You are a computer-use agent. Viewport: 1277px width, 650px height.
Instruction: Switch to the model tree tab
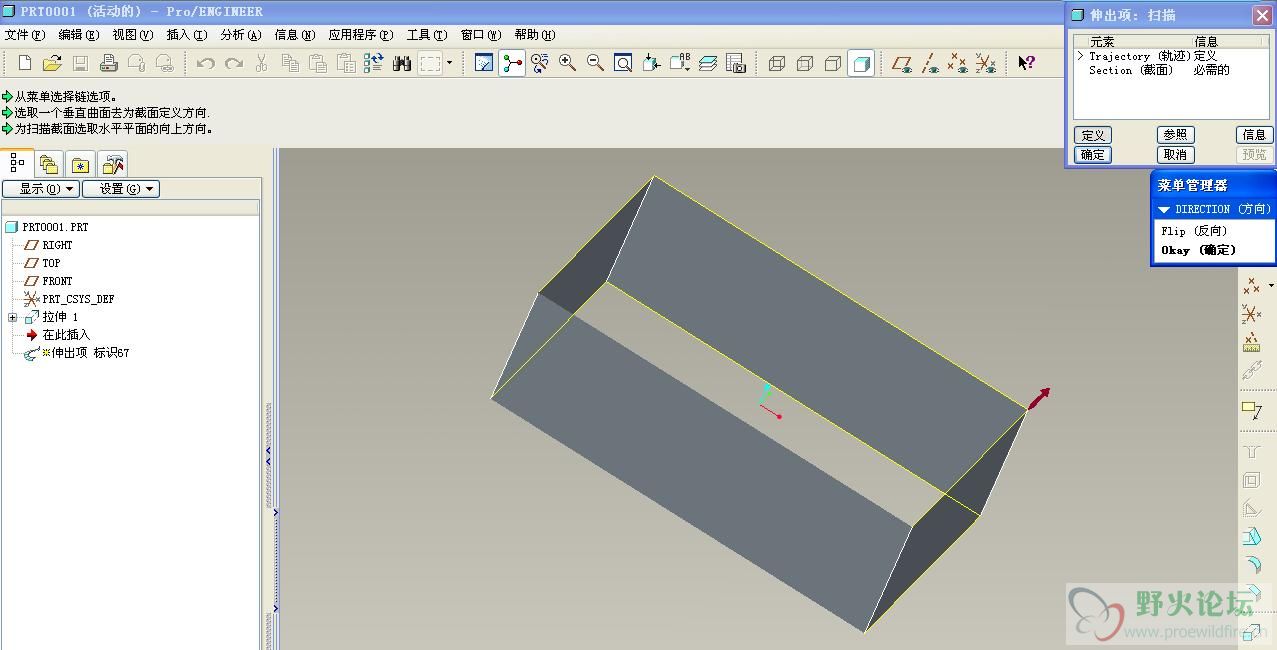[17, 163]
